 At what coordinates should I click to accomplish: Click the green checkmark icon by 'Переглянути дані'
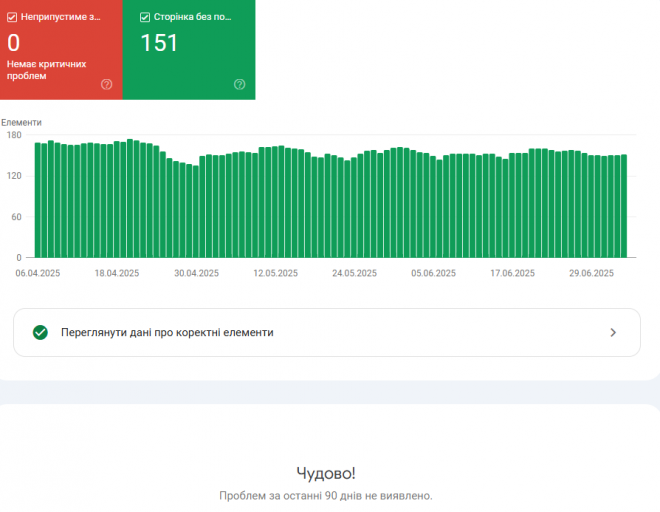[x=40, y=333]
